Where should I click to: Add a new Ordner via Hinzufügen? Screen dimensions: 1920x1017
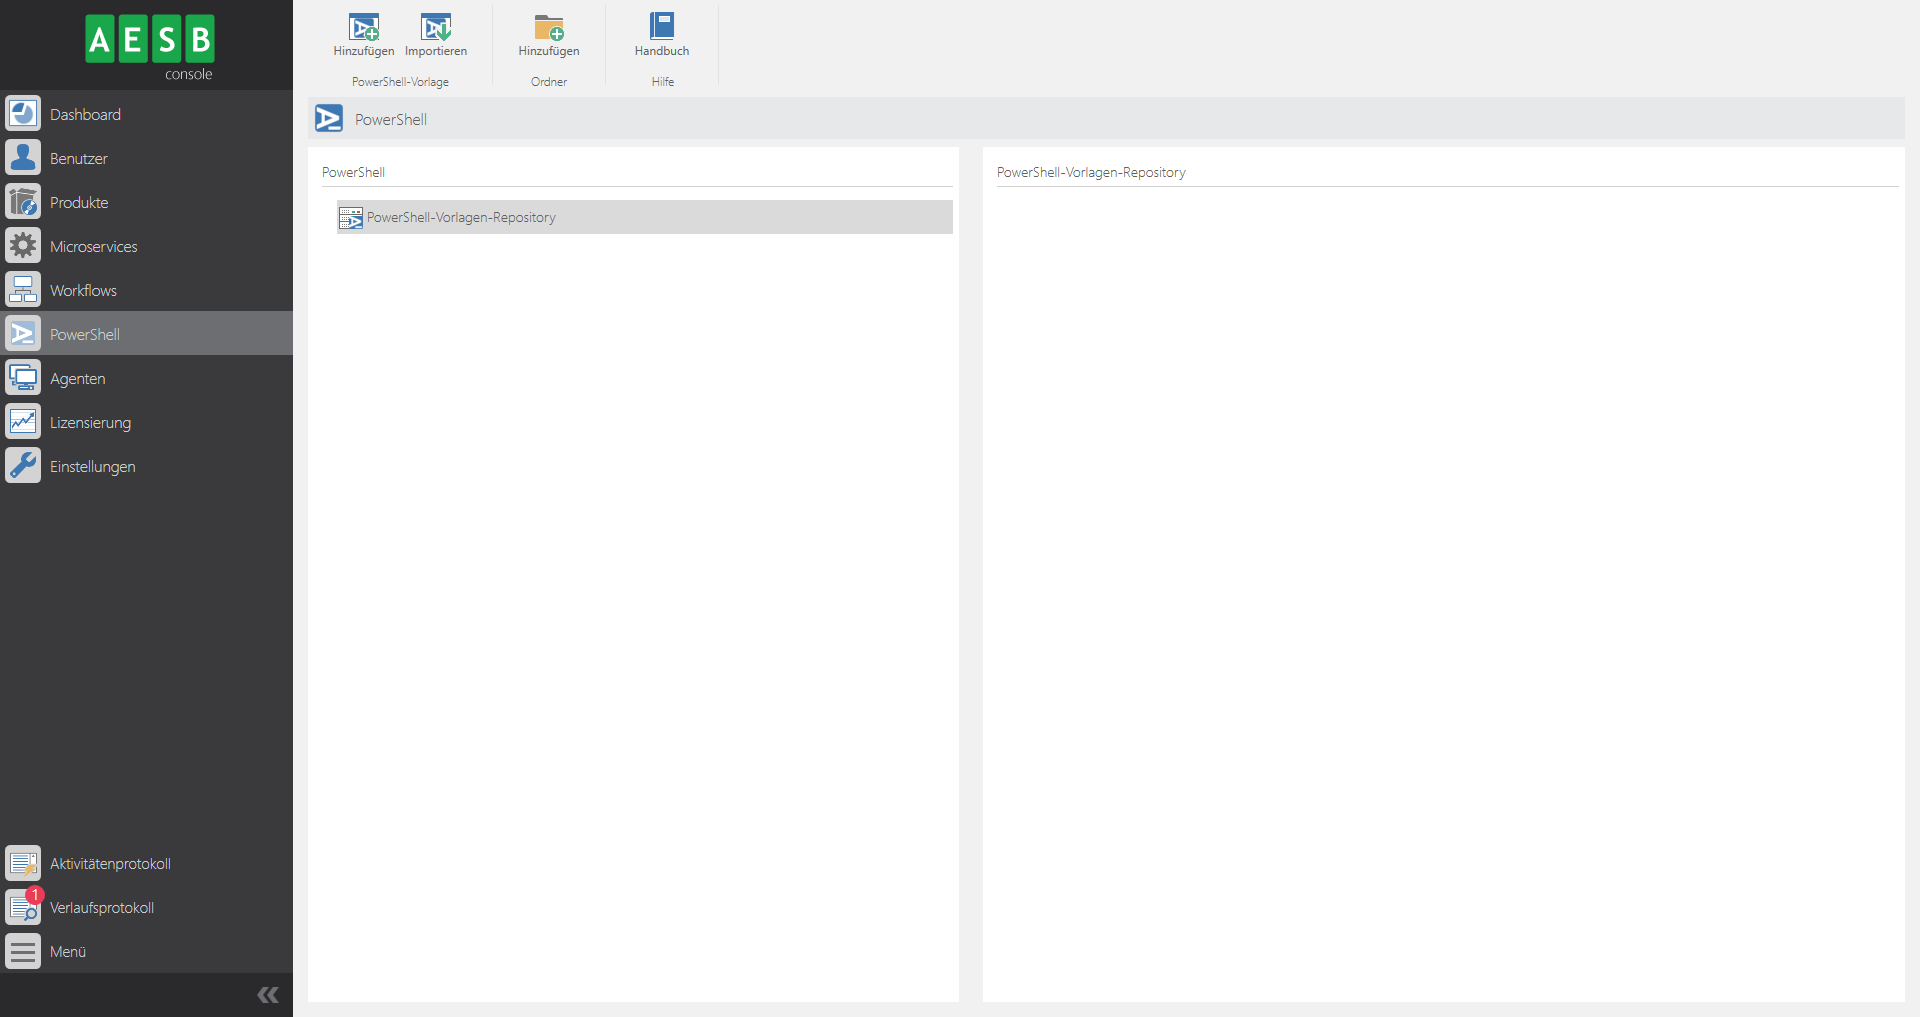[549, 33]
